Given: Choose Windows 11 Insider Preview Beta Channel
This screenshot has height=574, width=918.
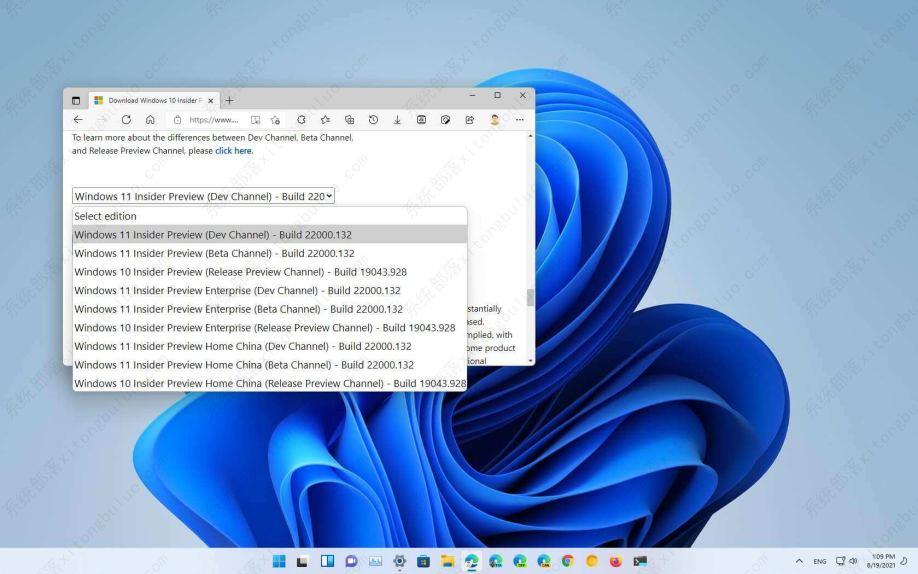Looking at the screenshot, I should pos(214,253).
